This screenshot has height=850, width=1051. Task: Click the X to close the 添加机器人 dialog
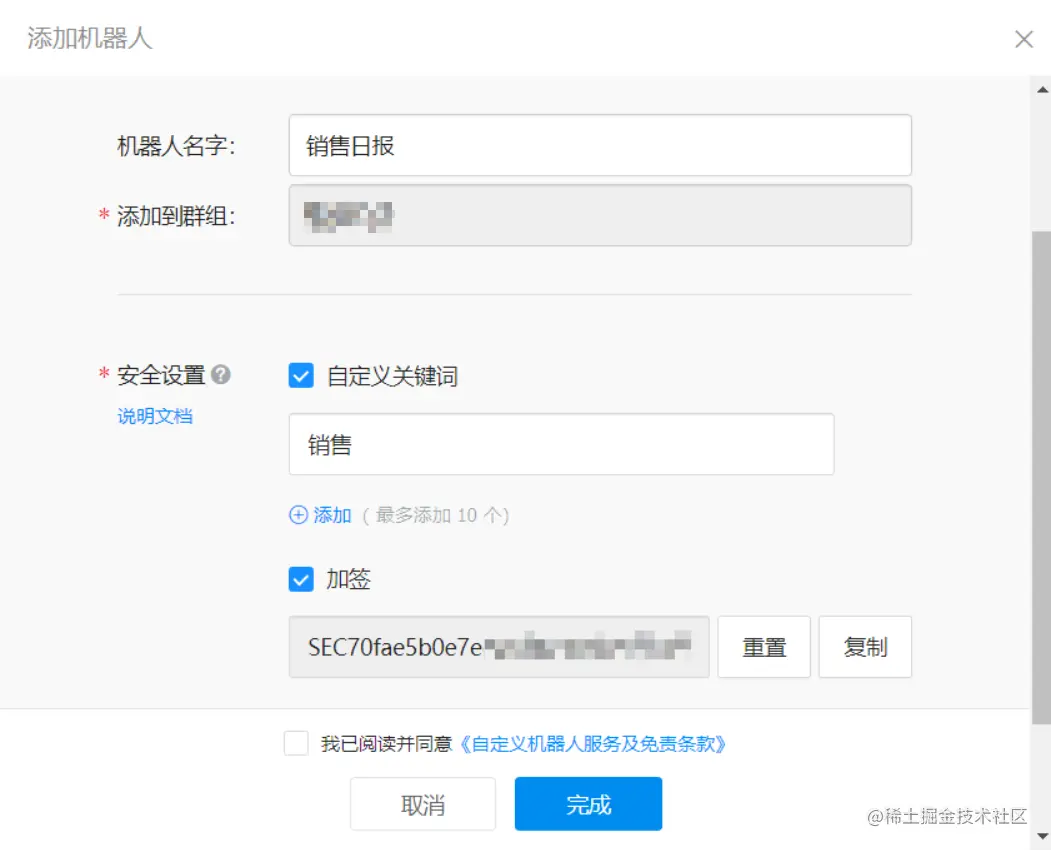pyautogui.click(x=1024, y=39)
